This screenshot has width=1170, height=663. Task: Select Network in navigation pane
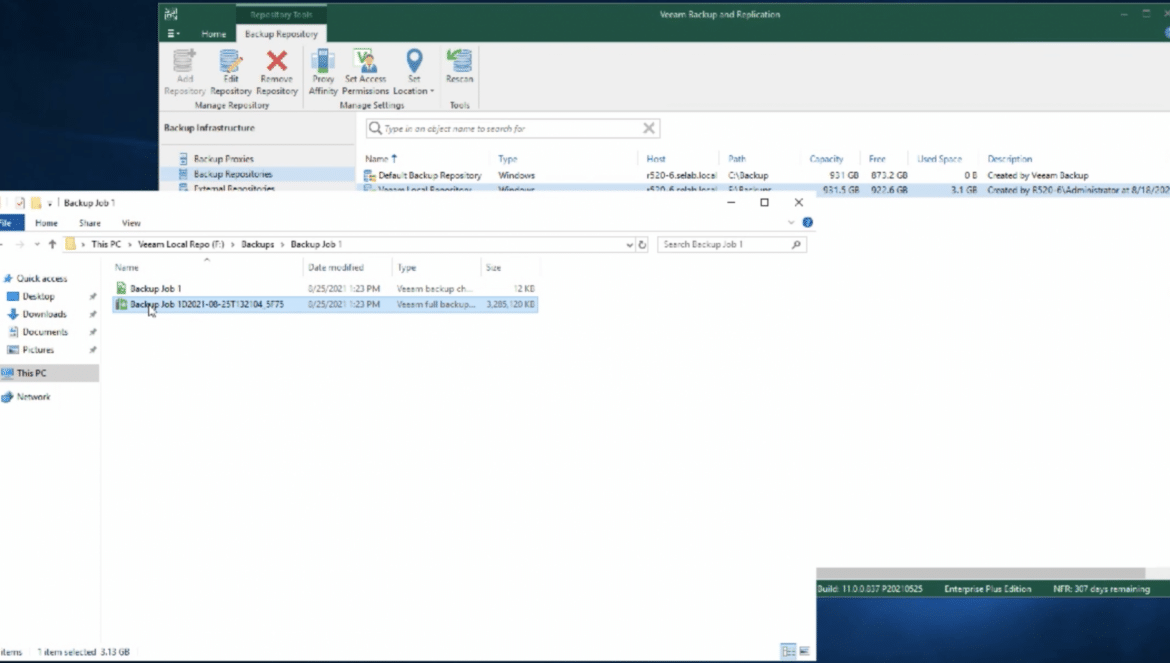34,397
